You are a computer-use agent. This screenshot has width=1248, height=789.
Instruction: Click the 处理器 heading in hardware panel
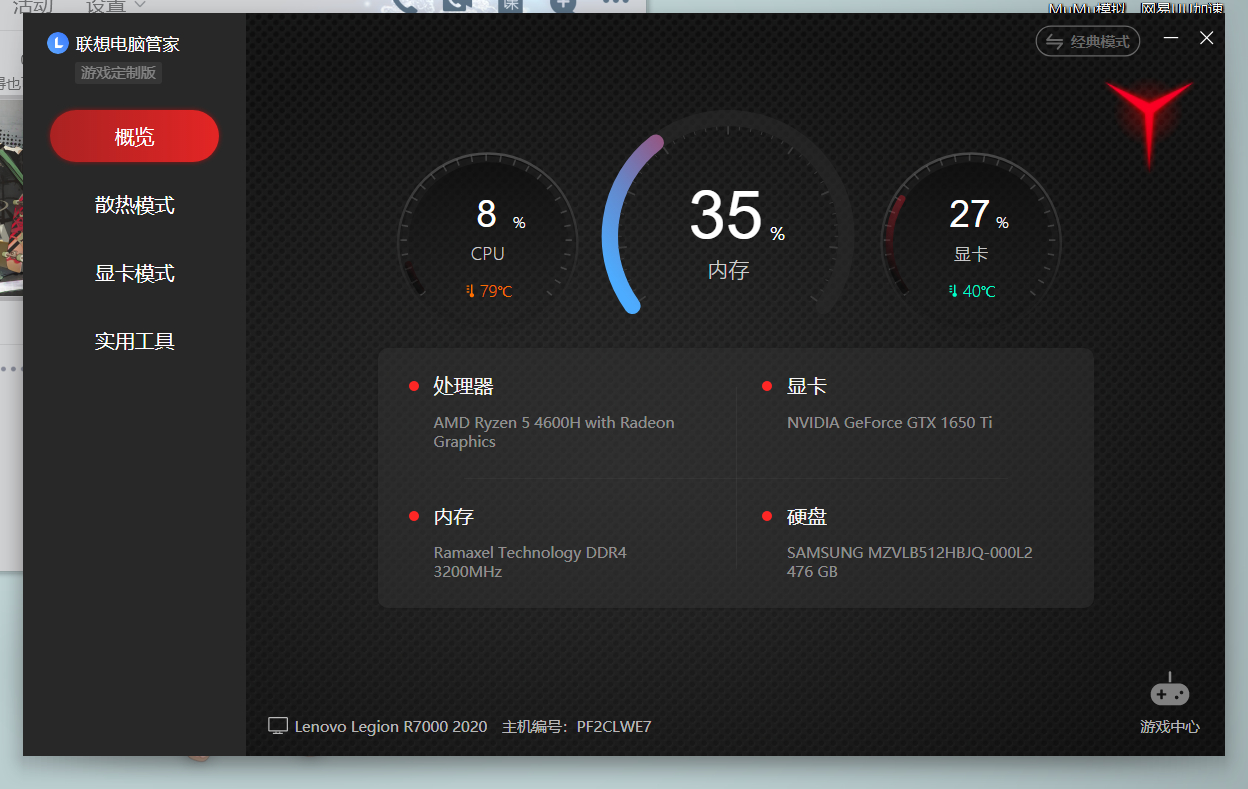click(463, 386)
